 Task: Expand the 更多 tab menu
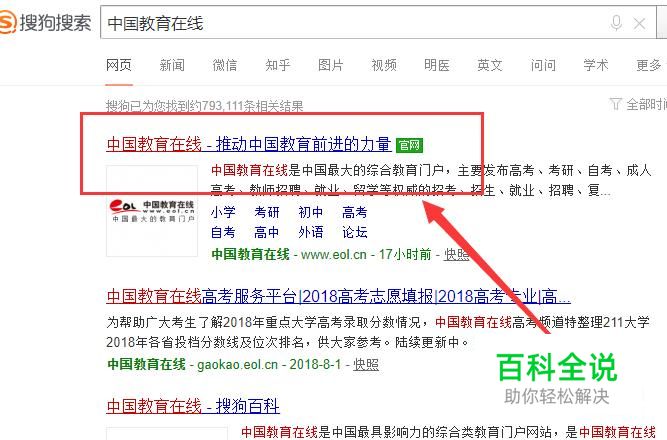649,65
